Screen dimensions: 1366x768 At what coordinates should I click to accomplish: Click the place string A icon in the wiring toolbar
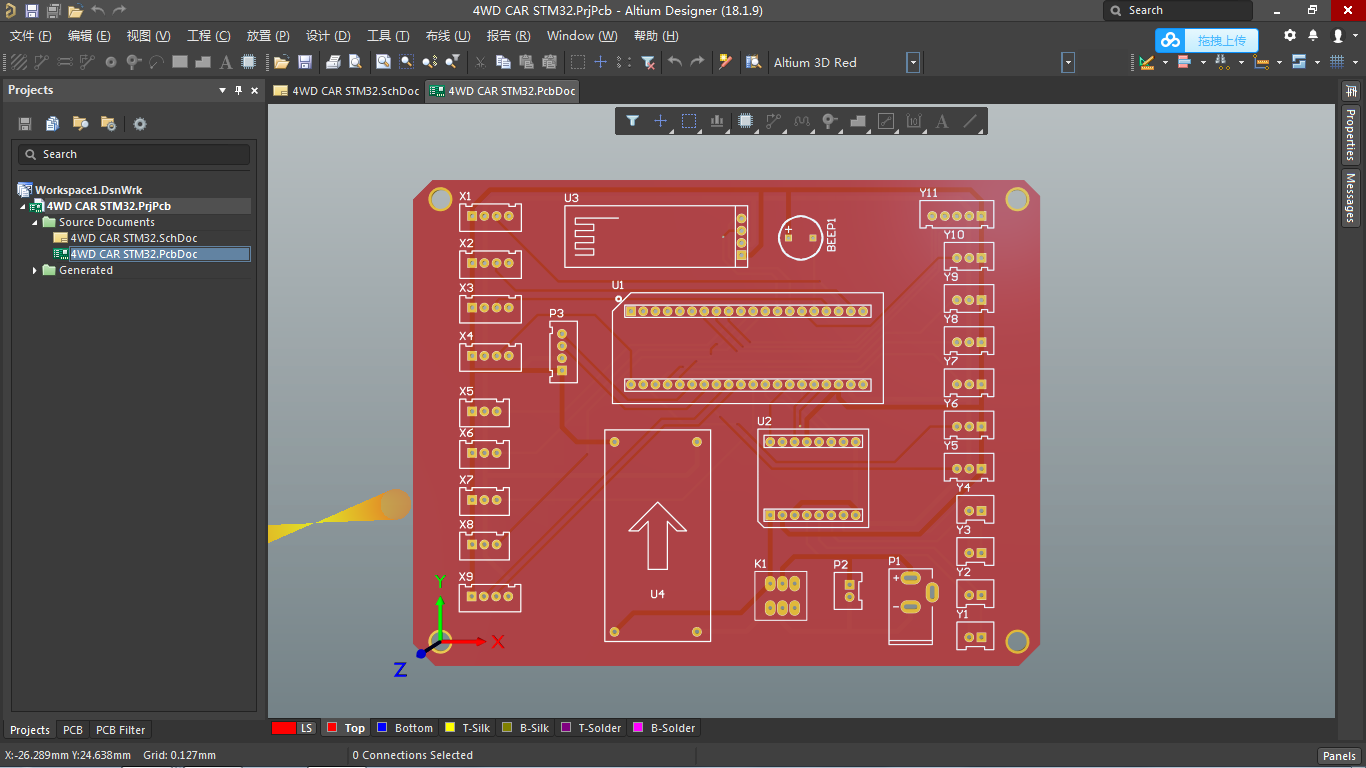226,62
